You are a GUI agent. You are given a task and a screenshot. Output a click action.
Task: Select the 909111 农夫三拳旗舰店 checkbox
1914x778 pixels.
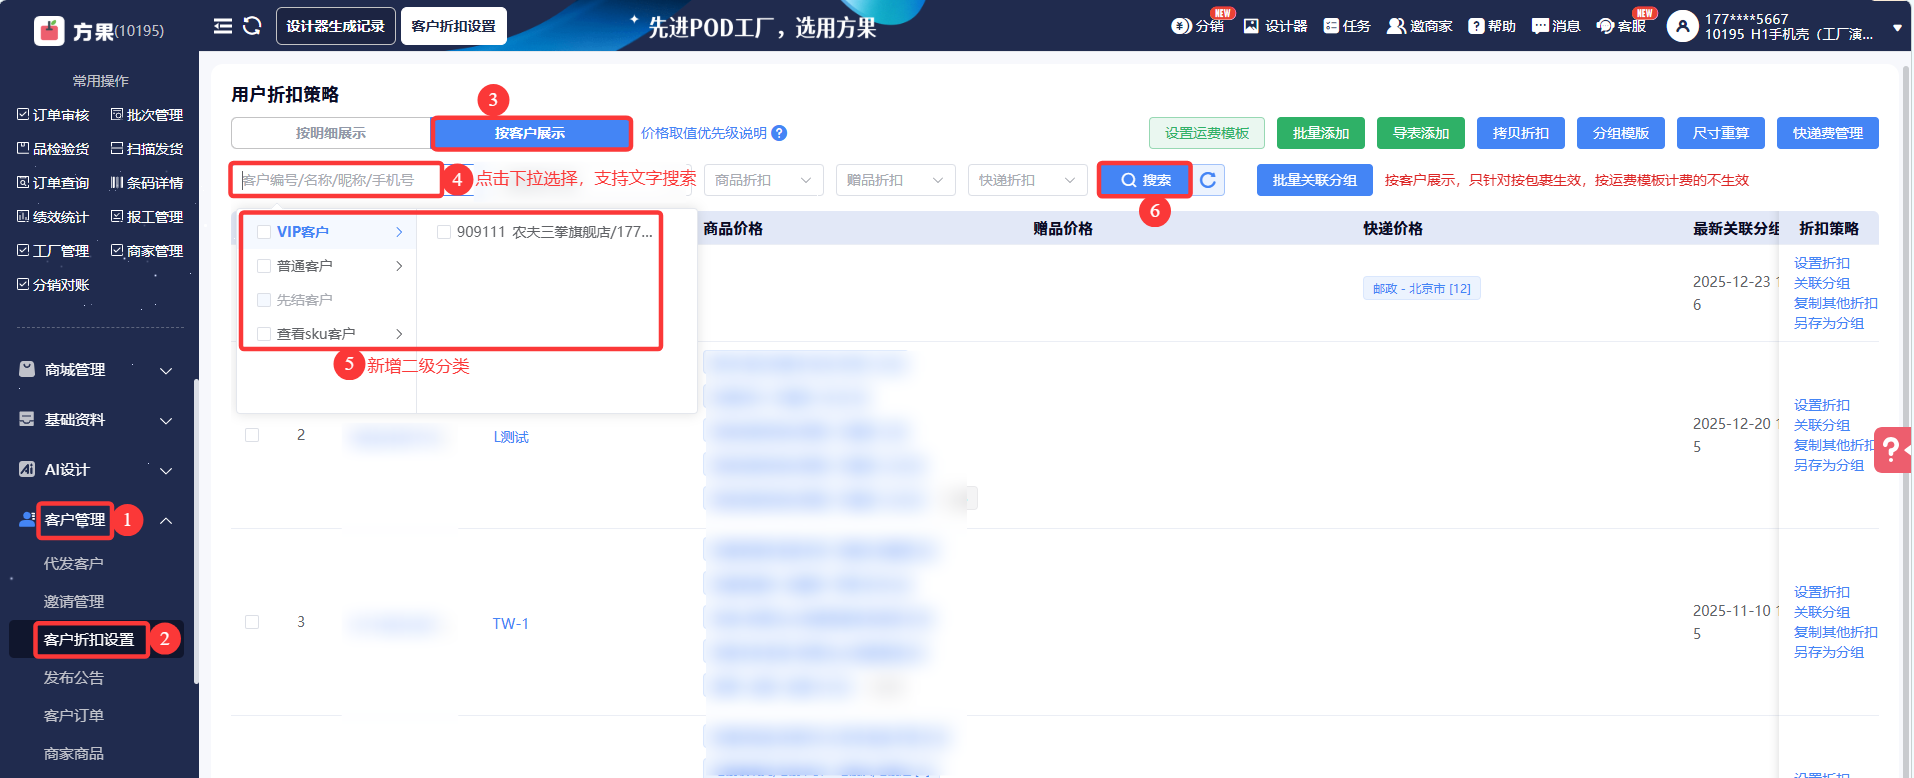pos(444,232)
